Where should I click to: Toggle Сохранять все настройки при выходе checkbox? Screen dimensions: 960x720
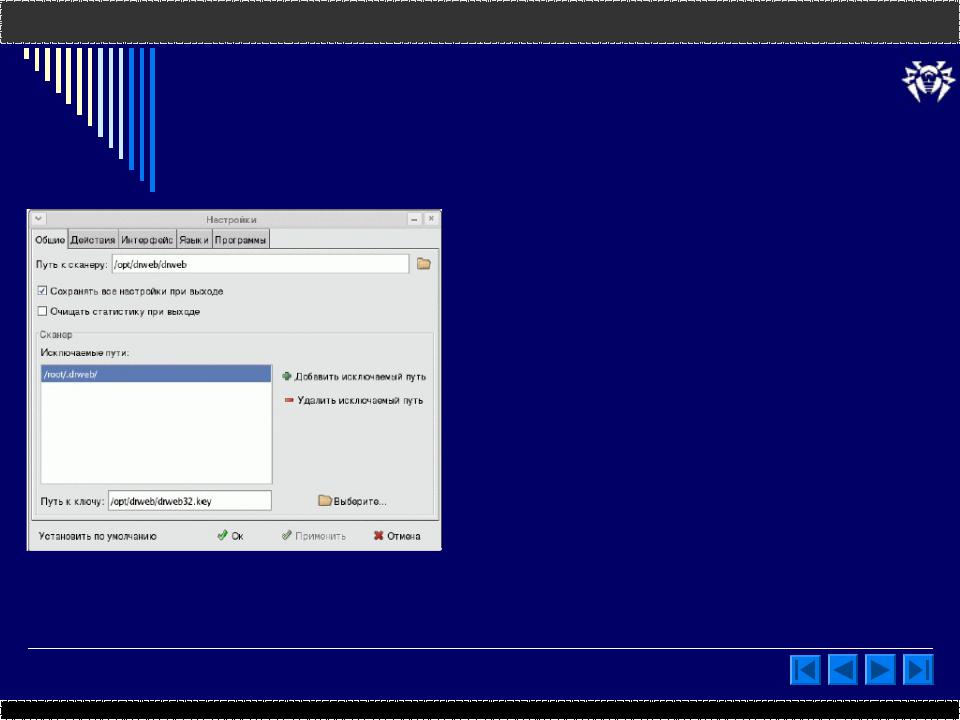pyautogui.click(x=42, y=291)
